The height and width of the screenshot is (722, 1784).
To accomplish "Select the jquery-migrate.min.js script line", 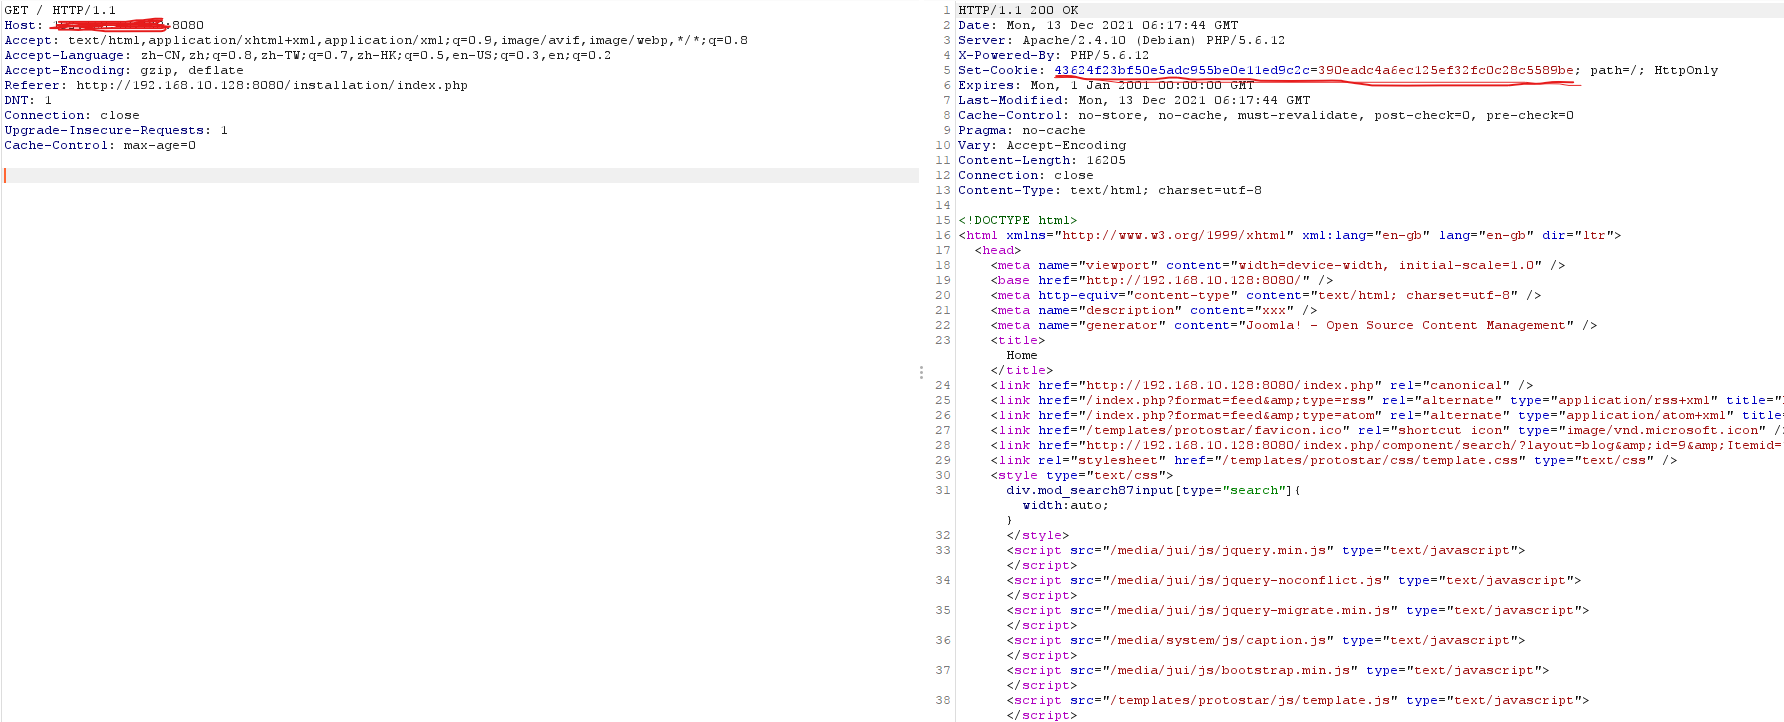I will [x=1298, y=610].
